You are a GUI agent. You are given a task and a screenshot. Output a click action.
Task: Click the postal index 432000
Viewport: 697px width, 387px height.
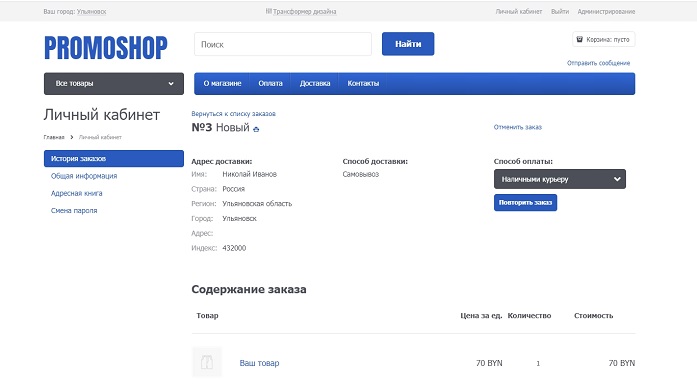(234, 248)
